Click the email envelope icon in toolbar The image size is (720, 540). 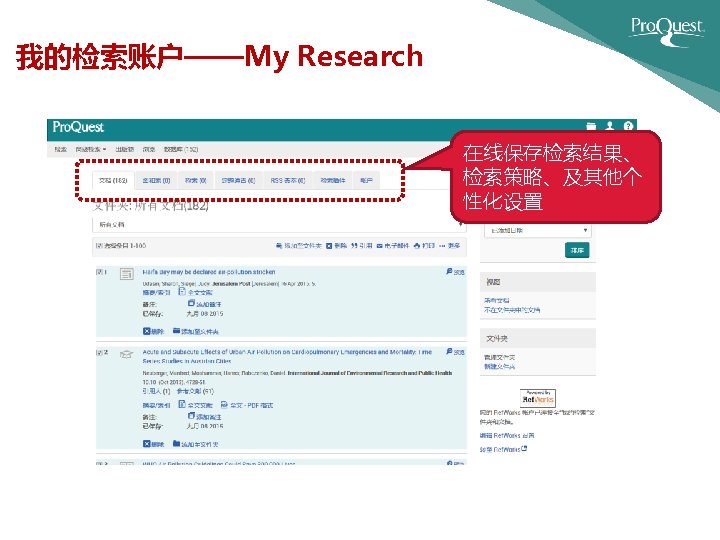(380, 246)
